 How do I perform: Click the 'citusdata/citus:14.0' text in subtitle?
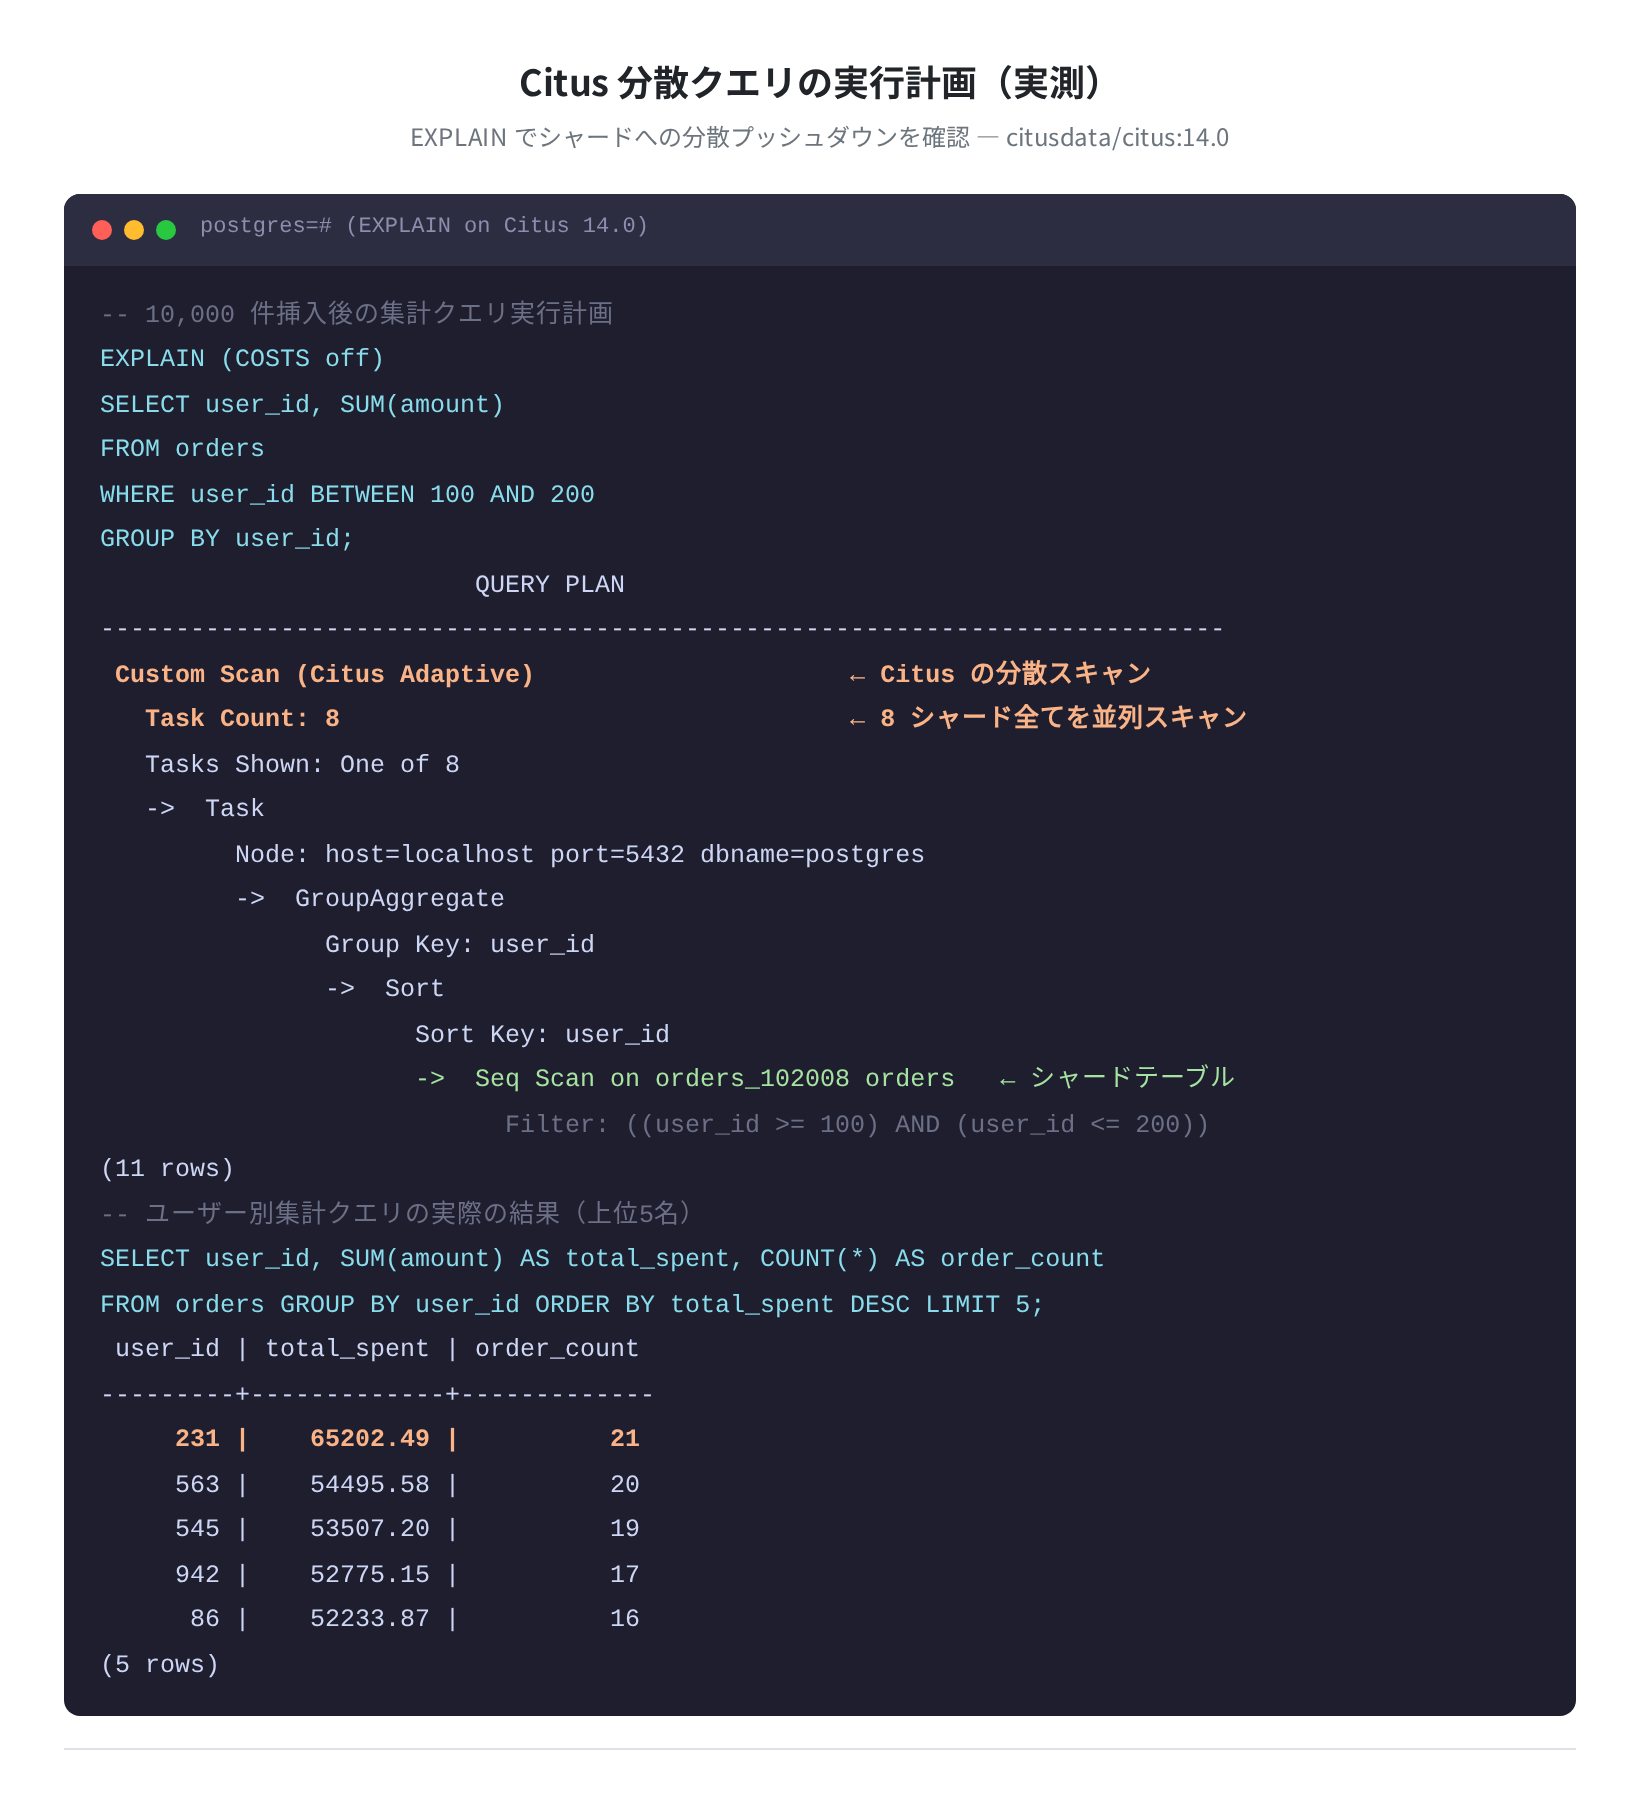tap(1117, 137)
